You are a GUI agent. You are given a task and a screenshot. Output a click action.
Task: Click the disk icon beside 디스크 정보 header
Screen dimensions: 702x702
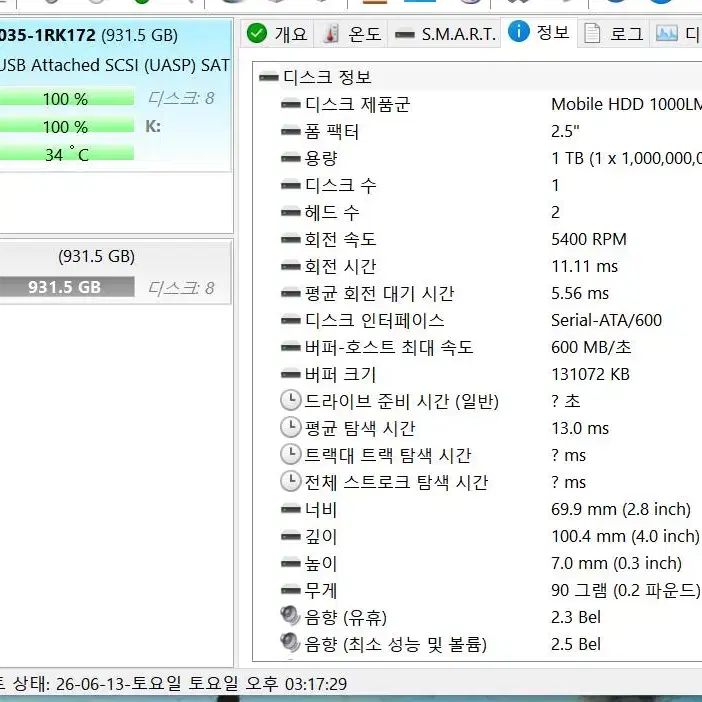pos(269,77)
